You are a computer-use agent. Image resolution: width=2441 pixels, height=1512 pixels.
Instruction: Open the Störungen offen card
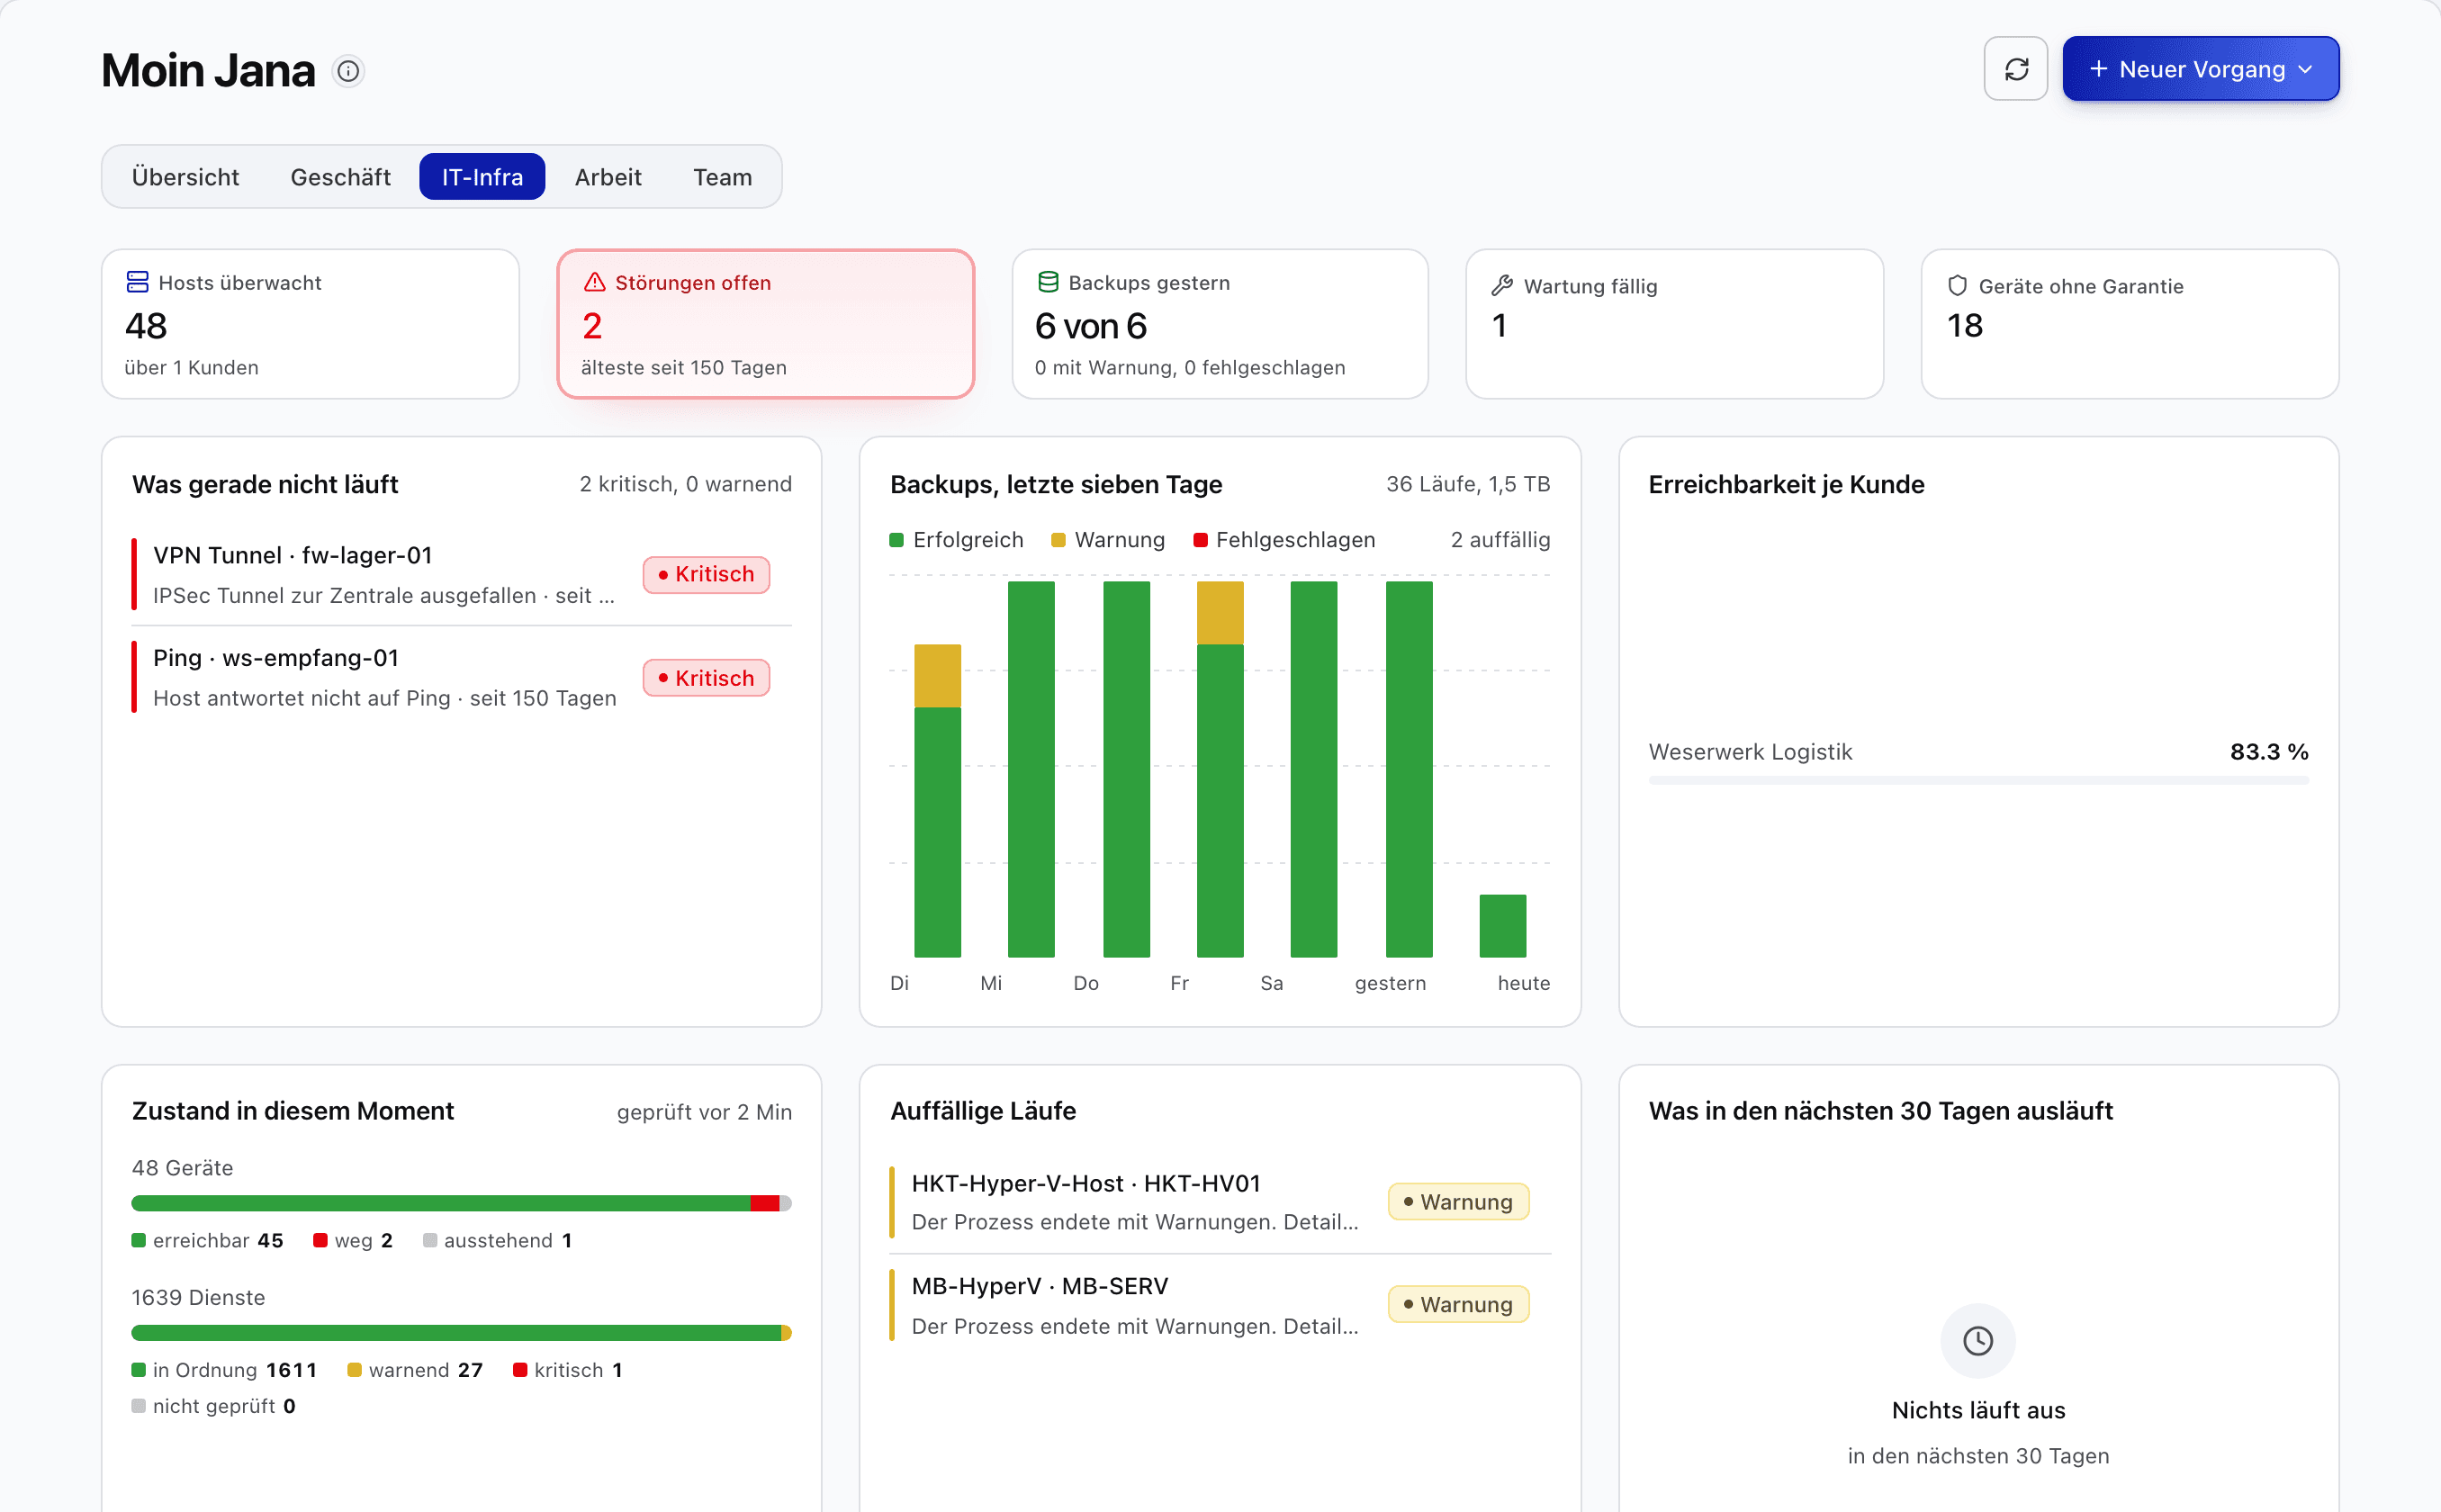[x=766, y=324]
